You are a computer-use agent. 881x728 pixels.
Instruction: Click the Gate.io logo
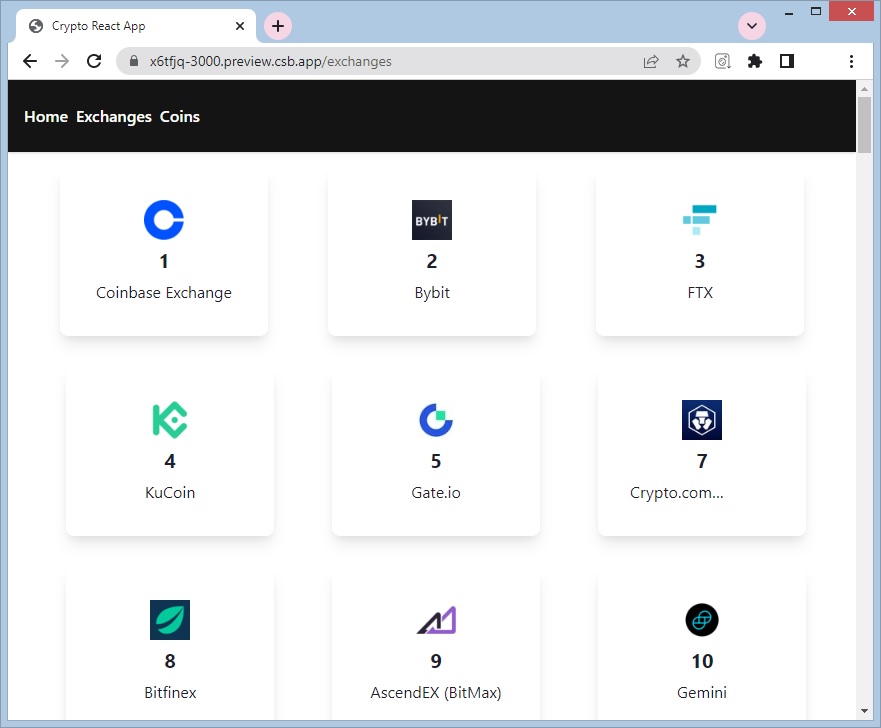point(435,420)
